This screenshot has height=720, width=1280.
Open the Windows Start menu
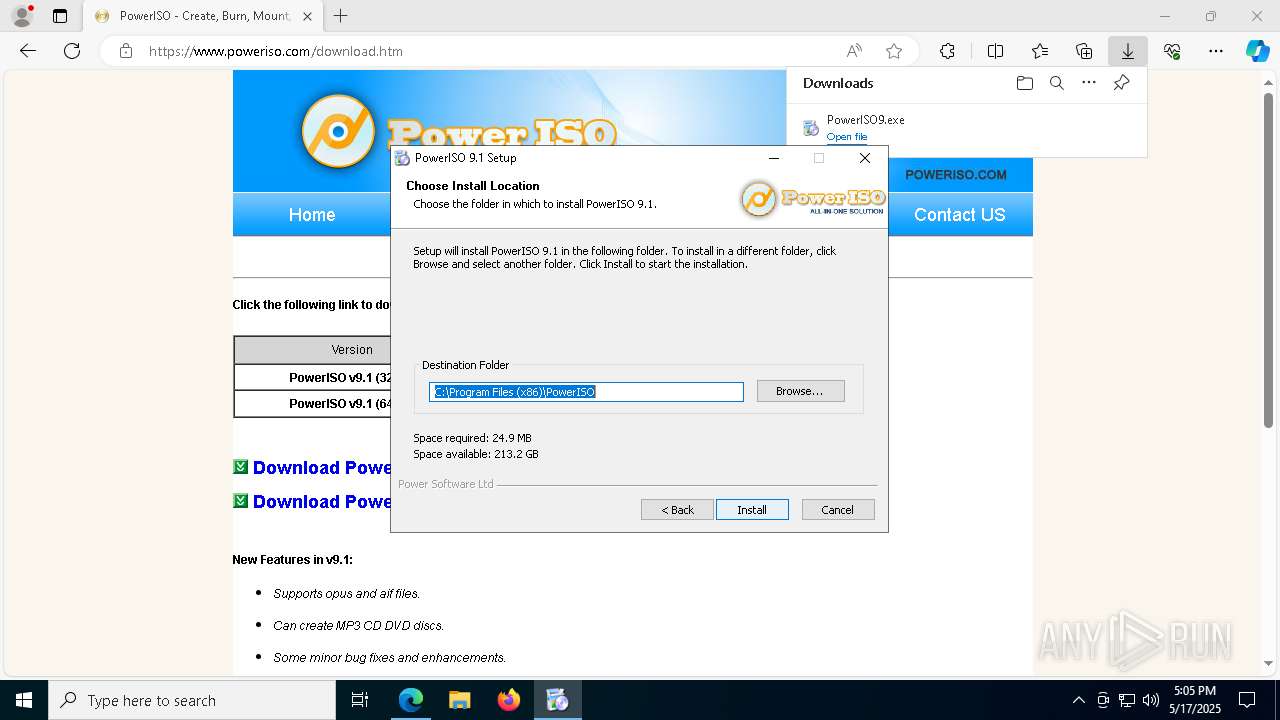[x=24, y=700]
